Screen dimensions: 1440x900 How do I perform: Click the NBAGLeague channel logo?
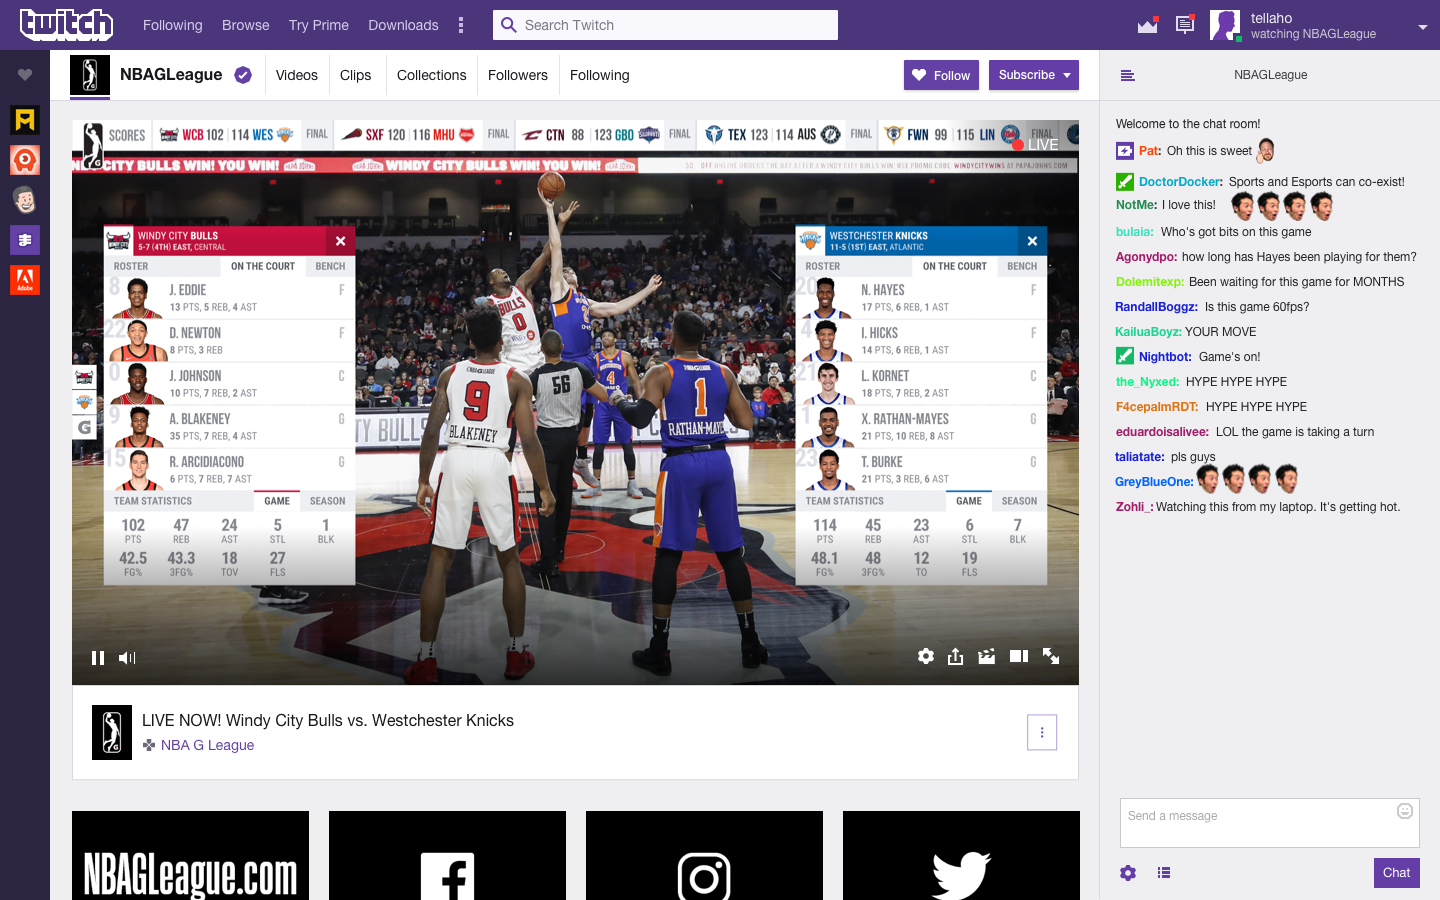90,76
